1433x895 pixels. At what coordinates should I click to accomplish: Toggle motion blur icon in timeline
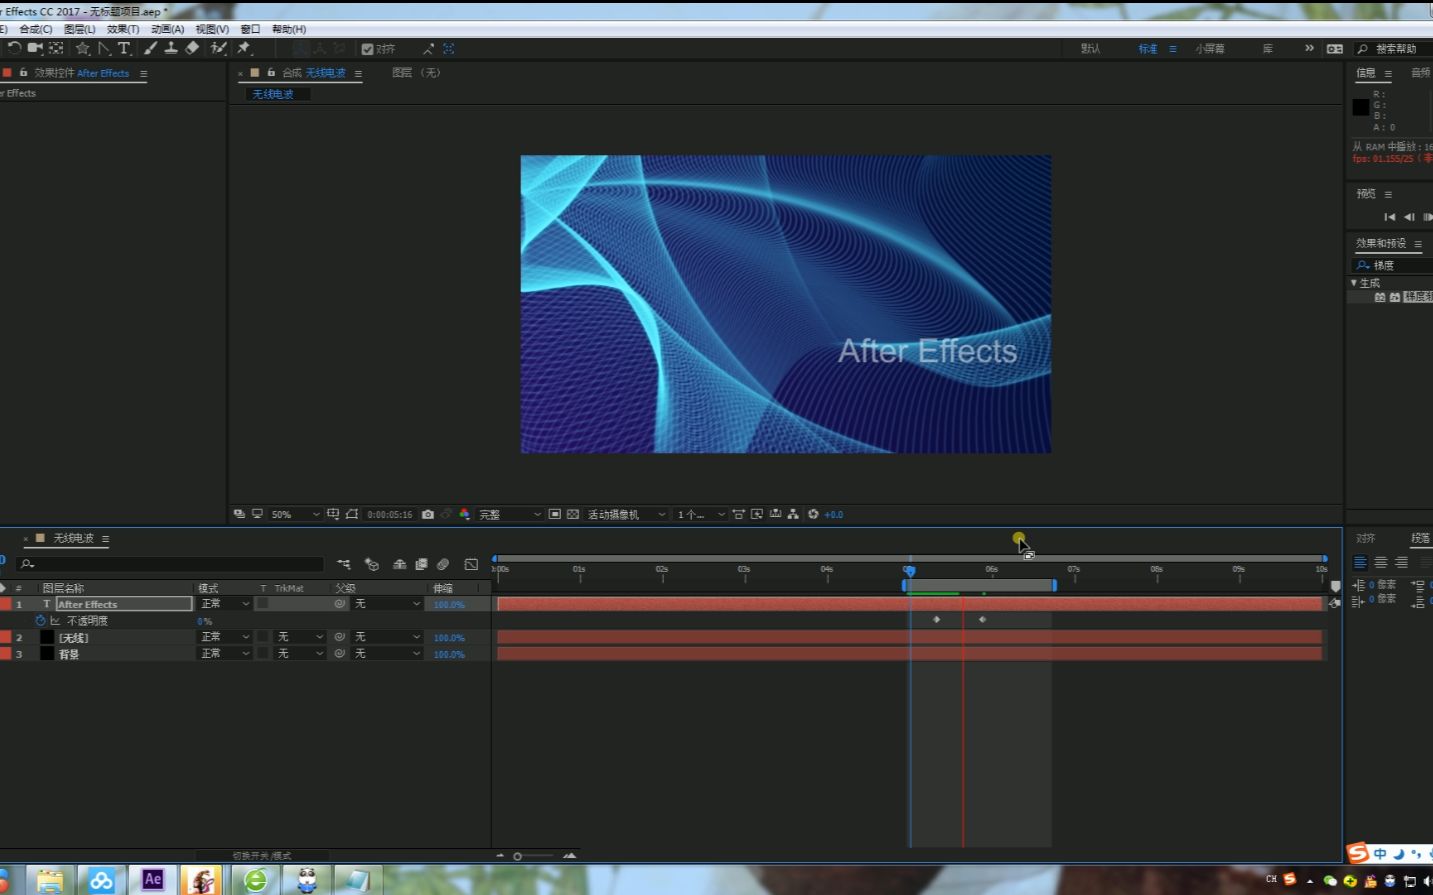(443, 564)
